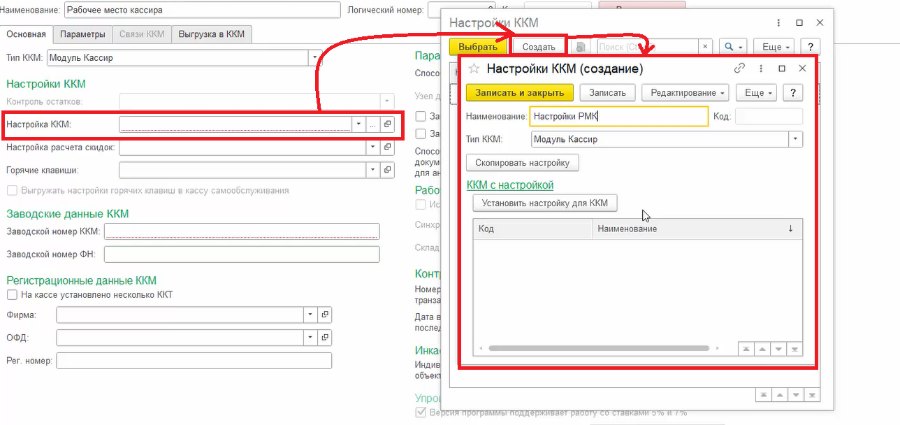Expand Горячие клавиши dropdown

tap(374, 170)
